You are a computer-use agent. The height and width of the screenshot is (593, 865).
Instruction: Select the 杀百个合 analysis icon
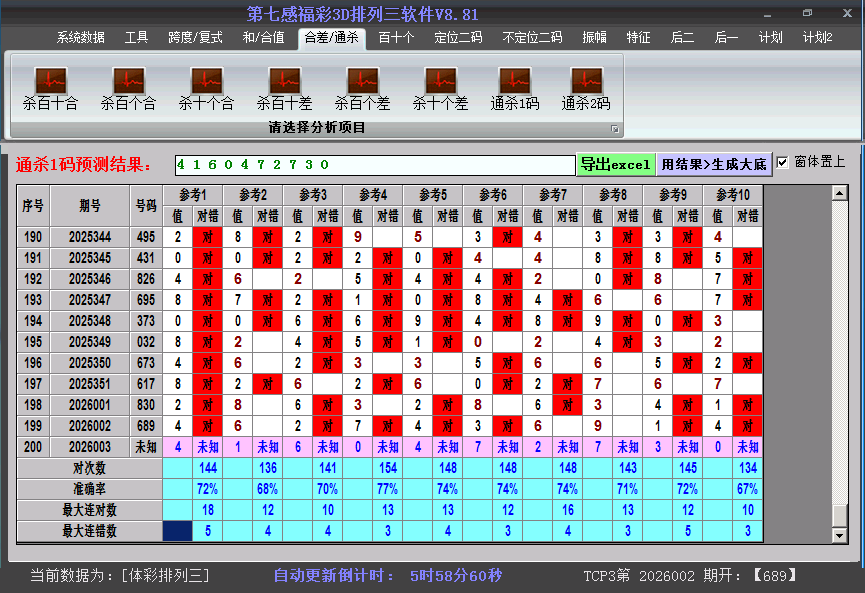coord(128,85)
